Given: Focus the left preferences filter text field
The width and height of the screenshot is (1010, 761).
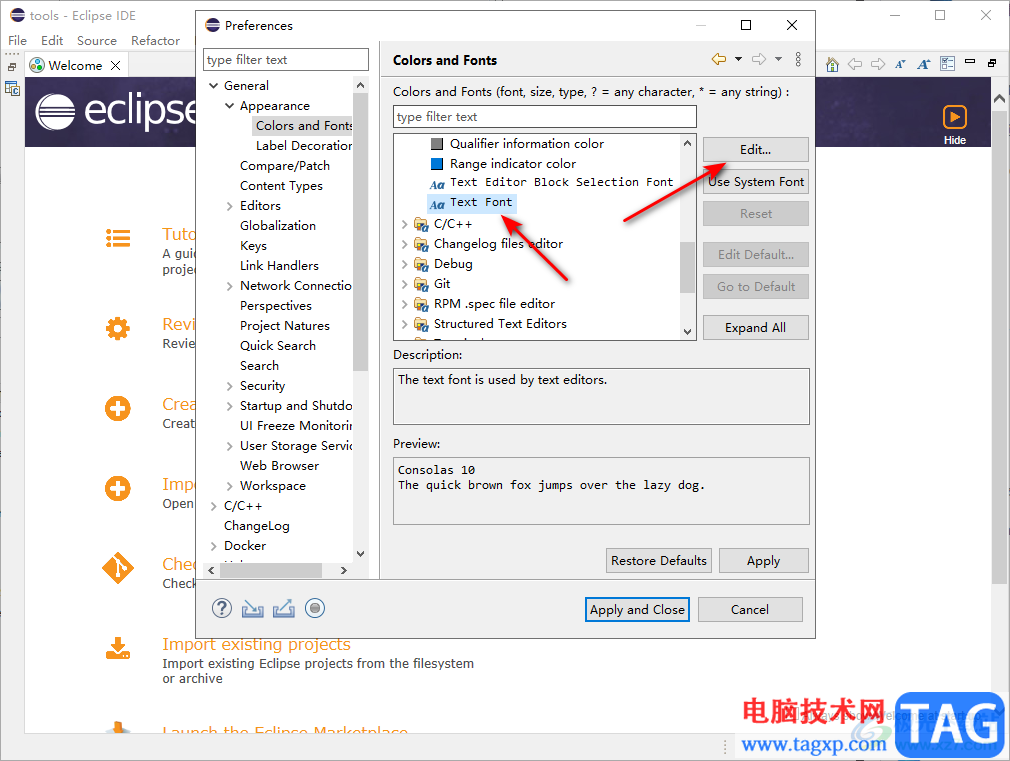Looking at the screenshot, I should click(x=285, y=59).
